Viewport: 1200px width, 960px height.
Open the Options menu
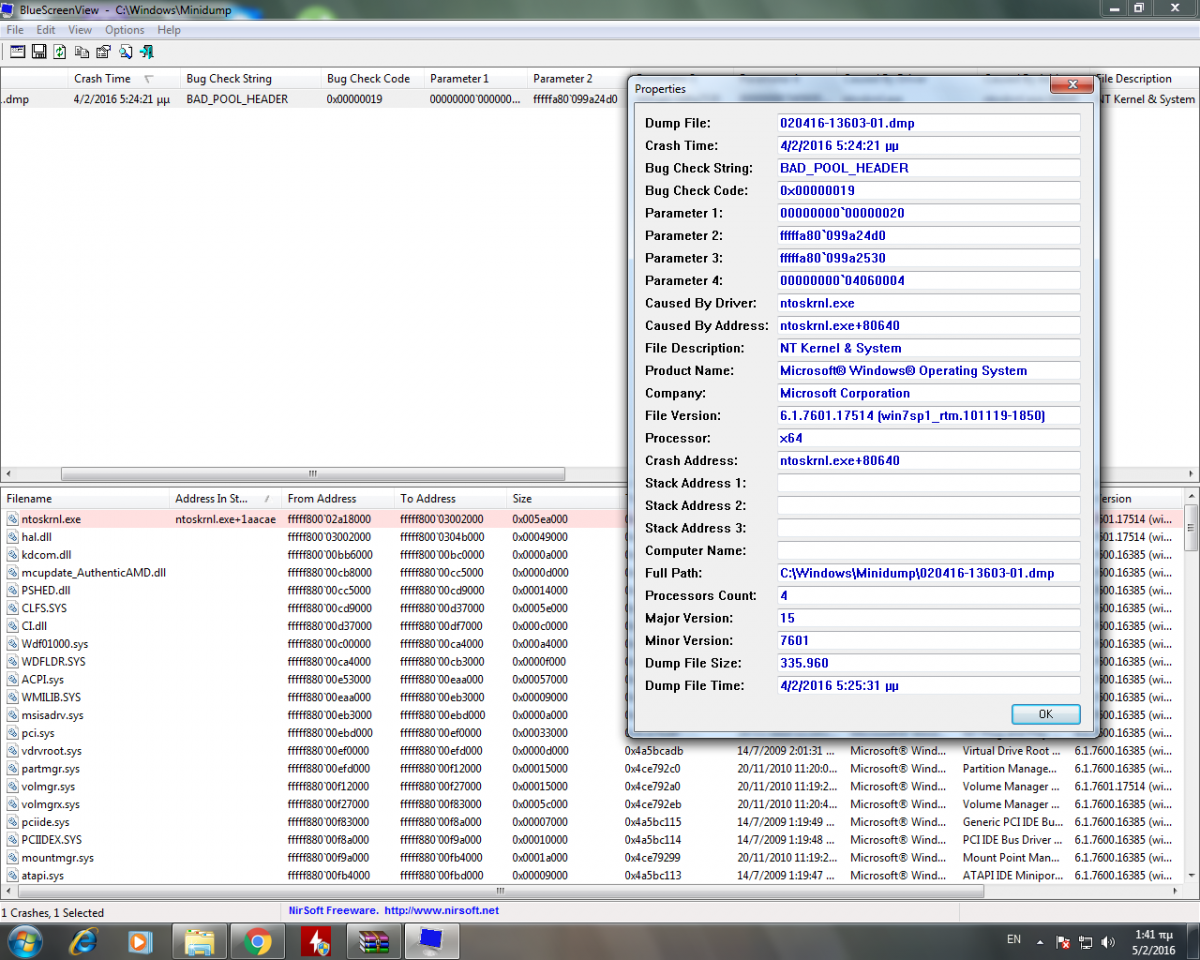coord(125,30)
